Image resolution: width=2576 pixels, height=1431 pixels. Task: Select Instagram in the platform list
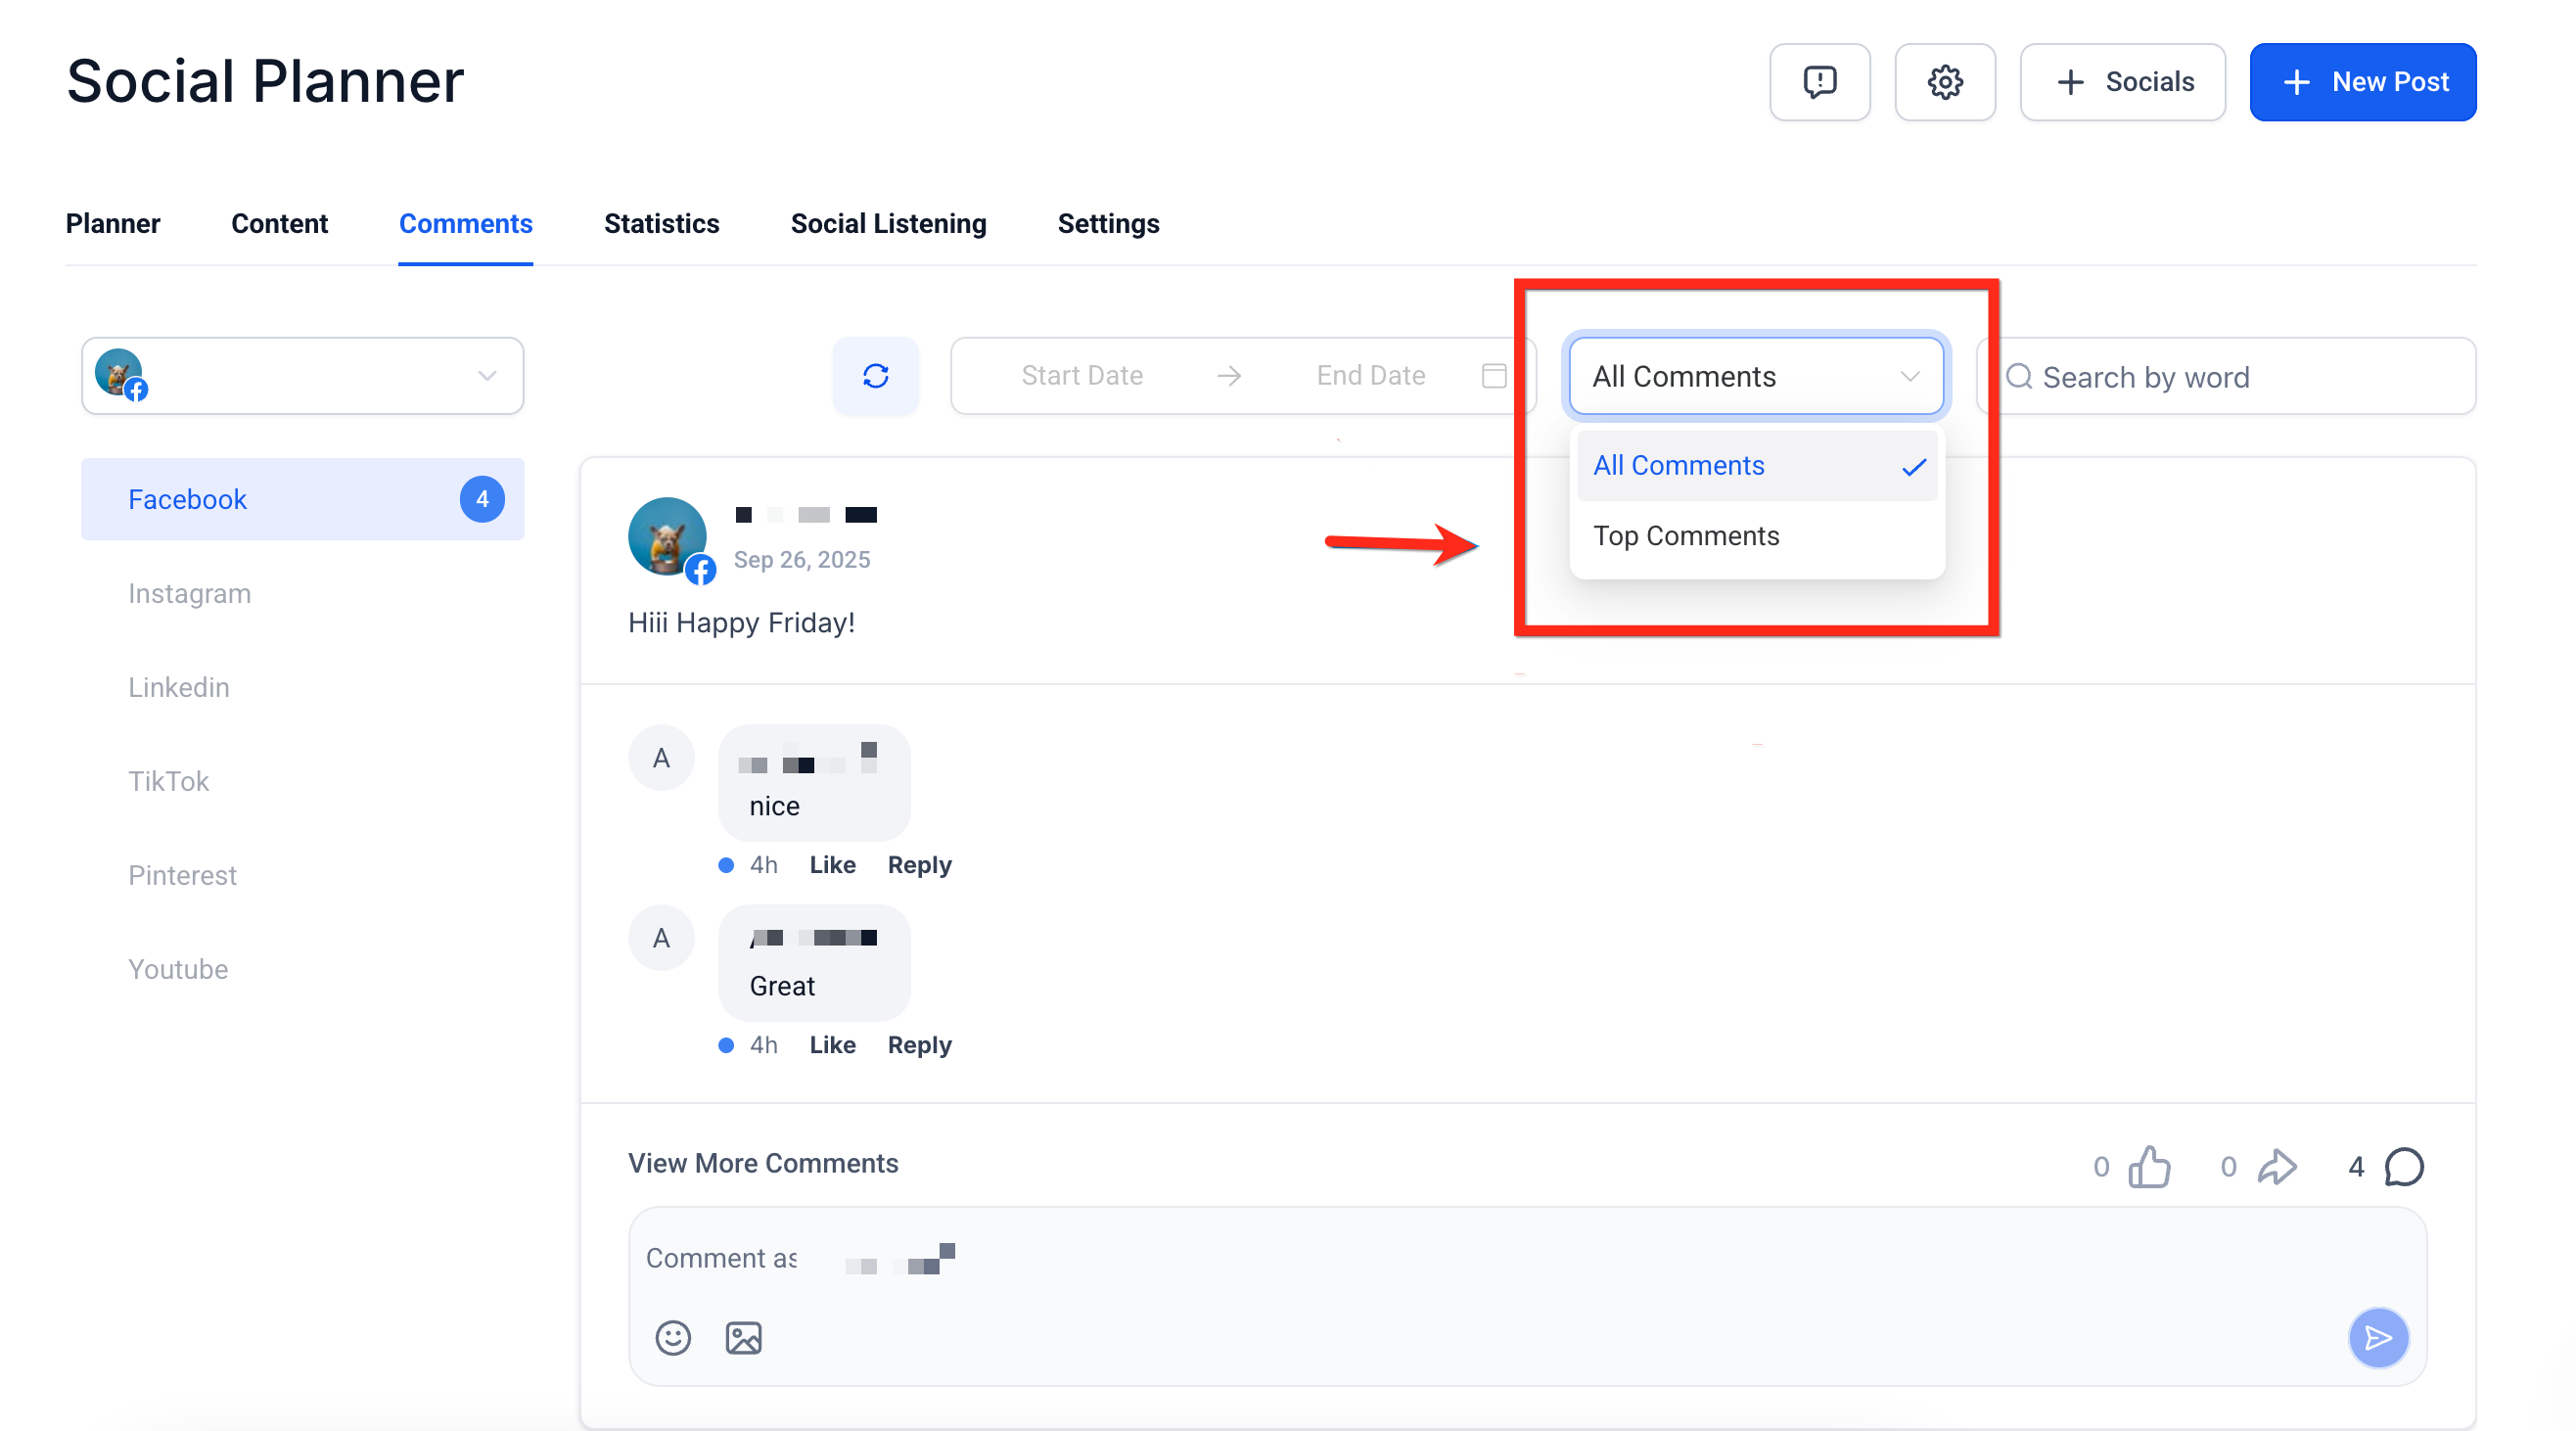pyautogui.click(x=189, y=594)
